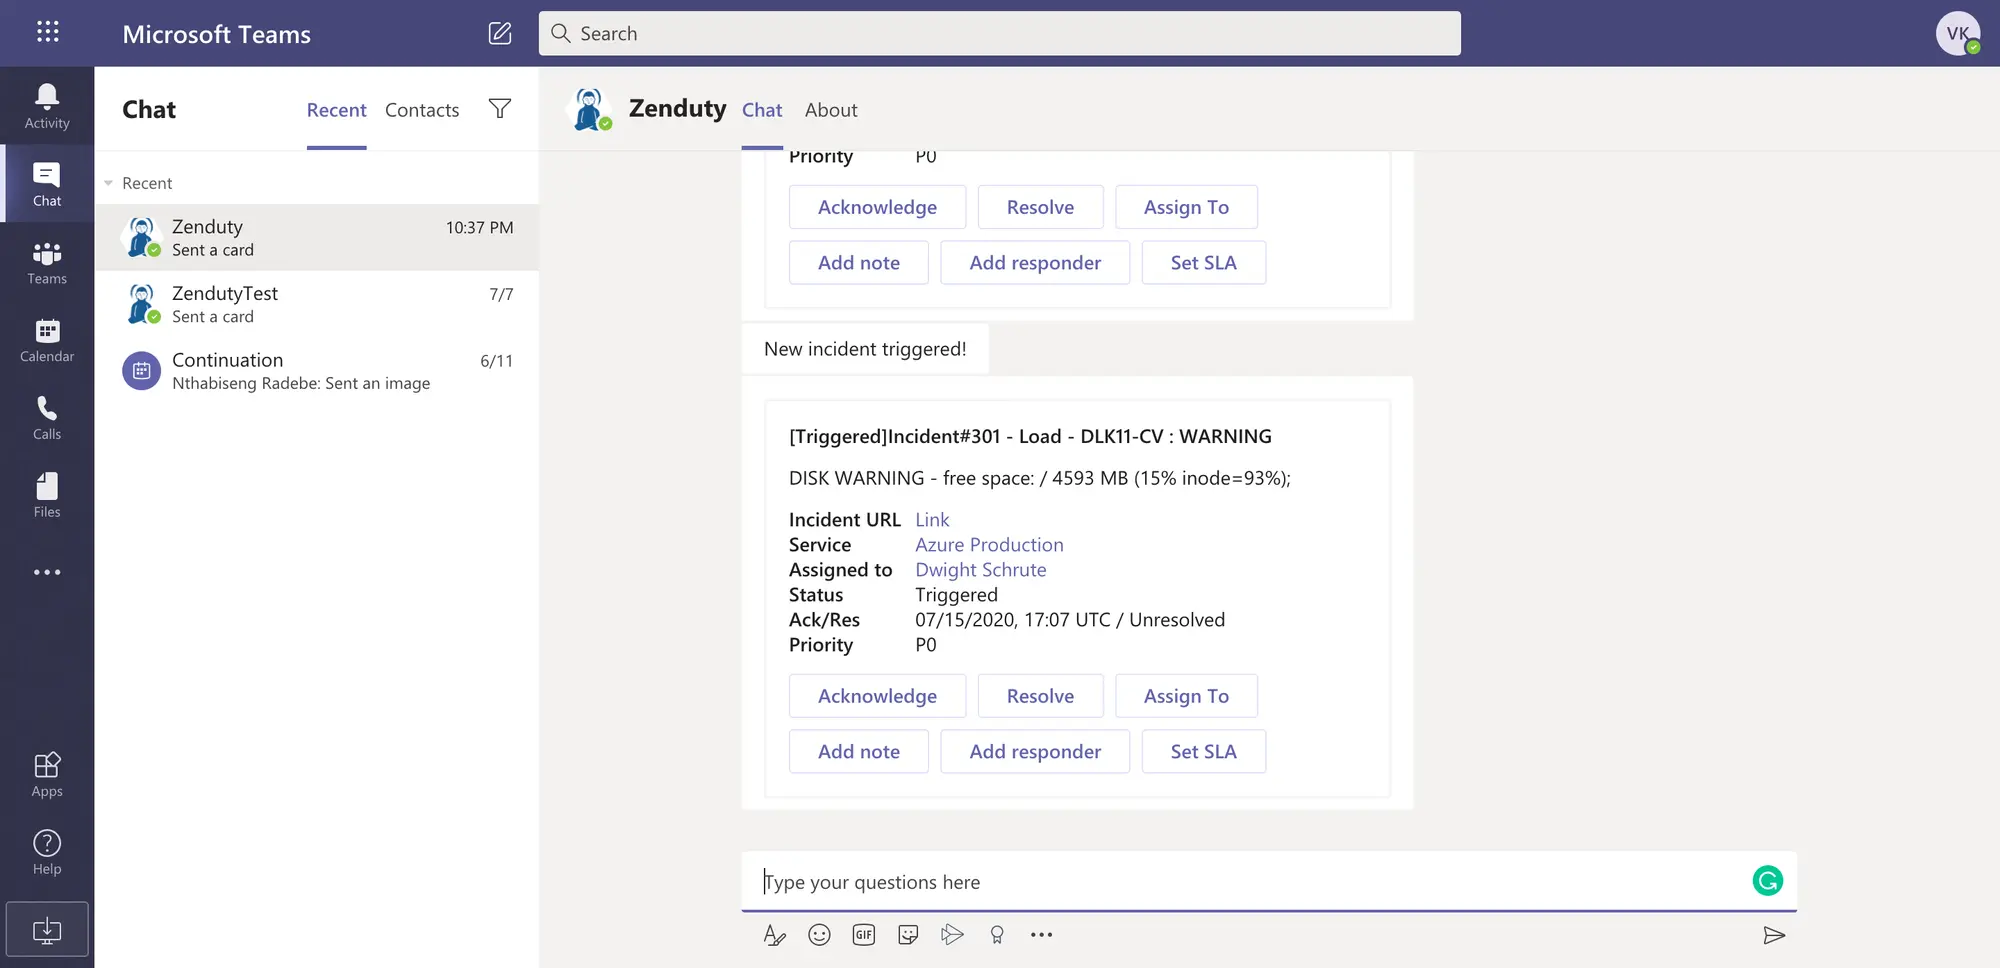Open the Continuation meeting chat
The width and height of the screenshot is (2000, 968).
(x=317, y=371)
